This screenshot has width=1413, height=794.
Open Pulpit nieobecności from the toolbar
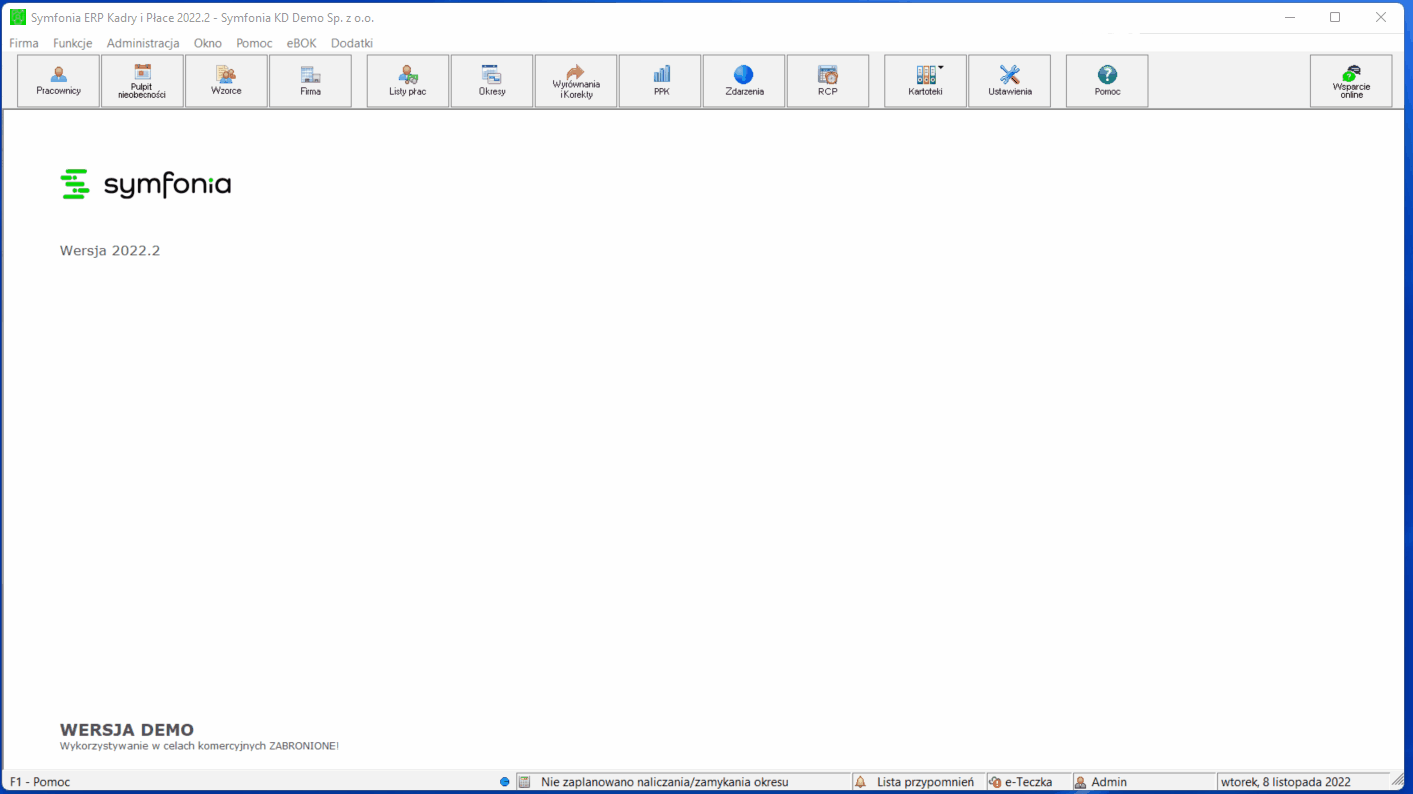pos(142,81)
